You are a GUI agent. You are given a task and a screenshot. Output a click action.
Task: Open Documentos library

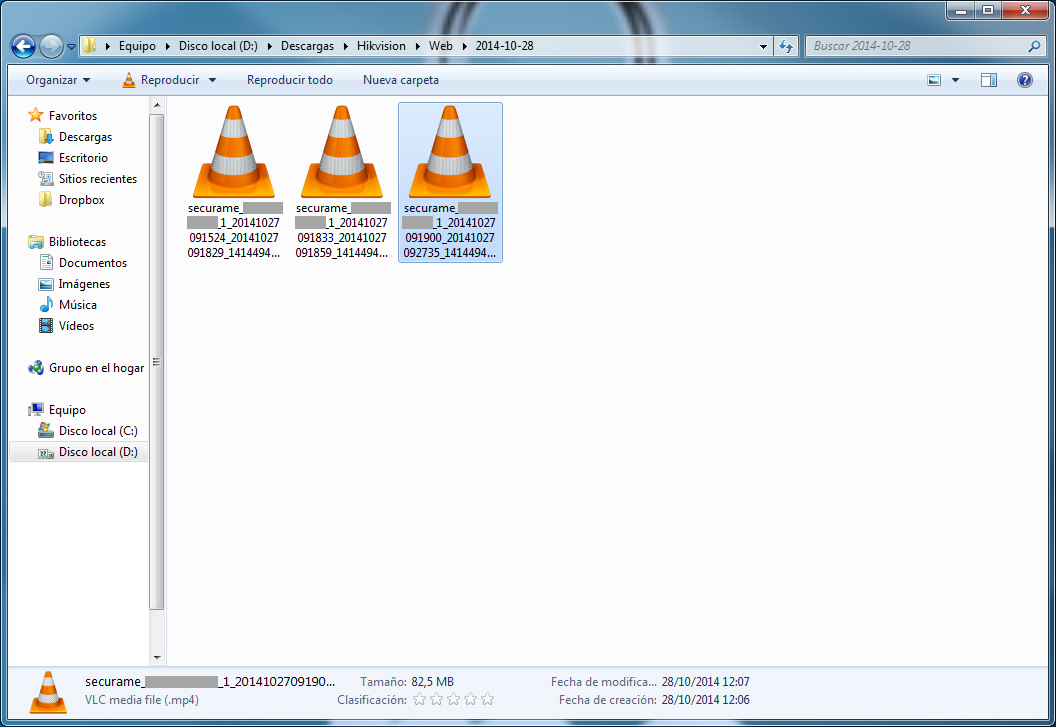tap(92, 263)
